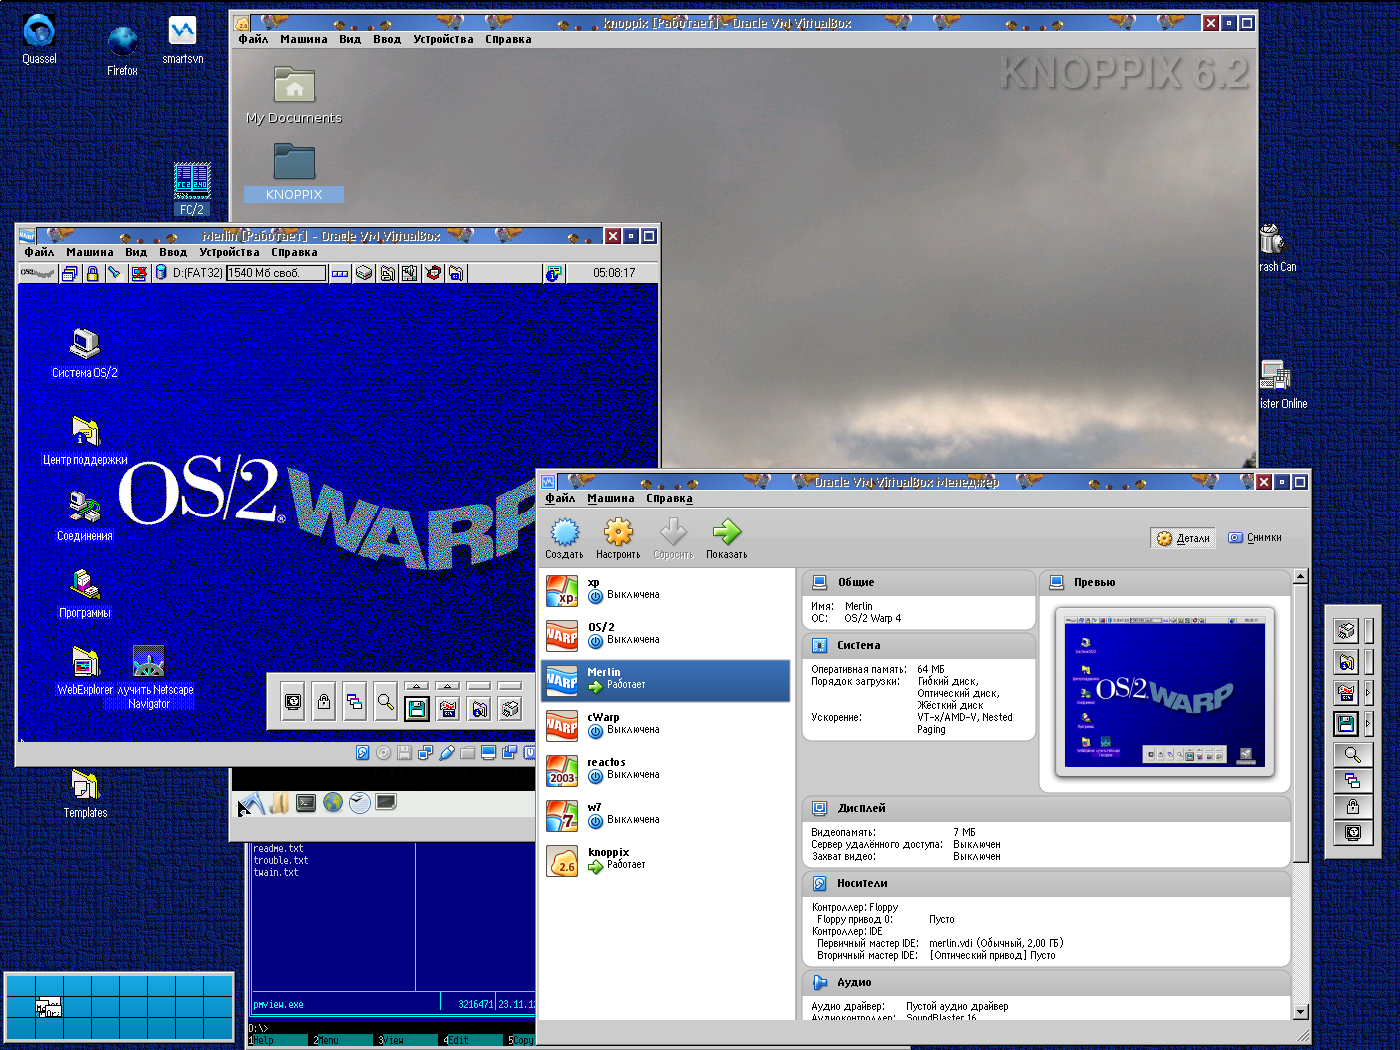Click the padlock icon in host vertical LaunchPad
Screen dimensions: 1400x1050
1352,806
